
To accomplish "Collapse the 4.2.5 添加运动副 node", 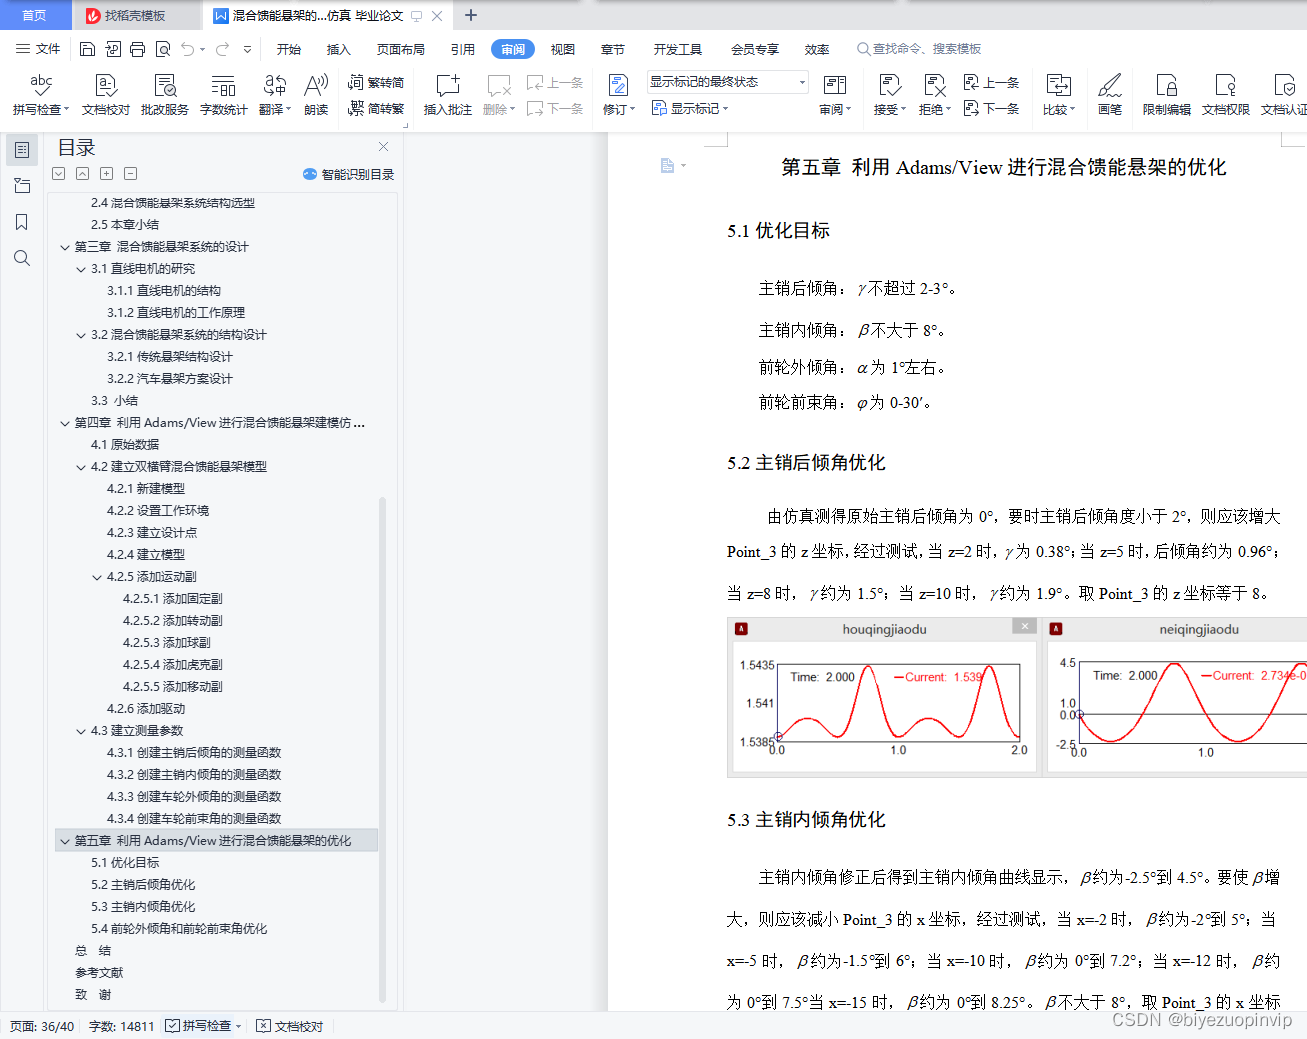I will (97, 577).
